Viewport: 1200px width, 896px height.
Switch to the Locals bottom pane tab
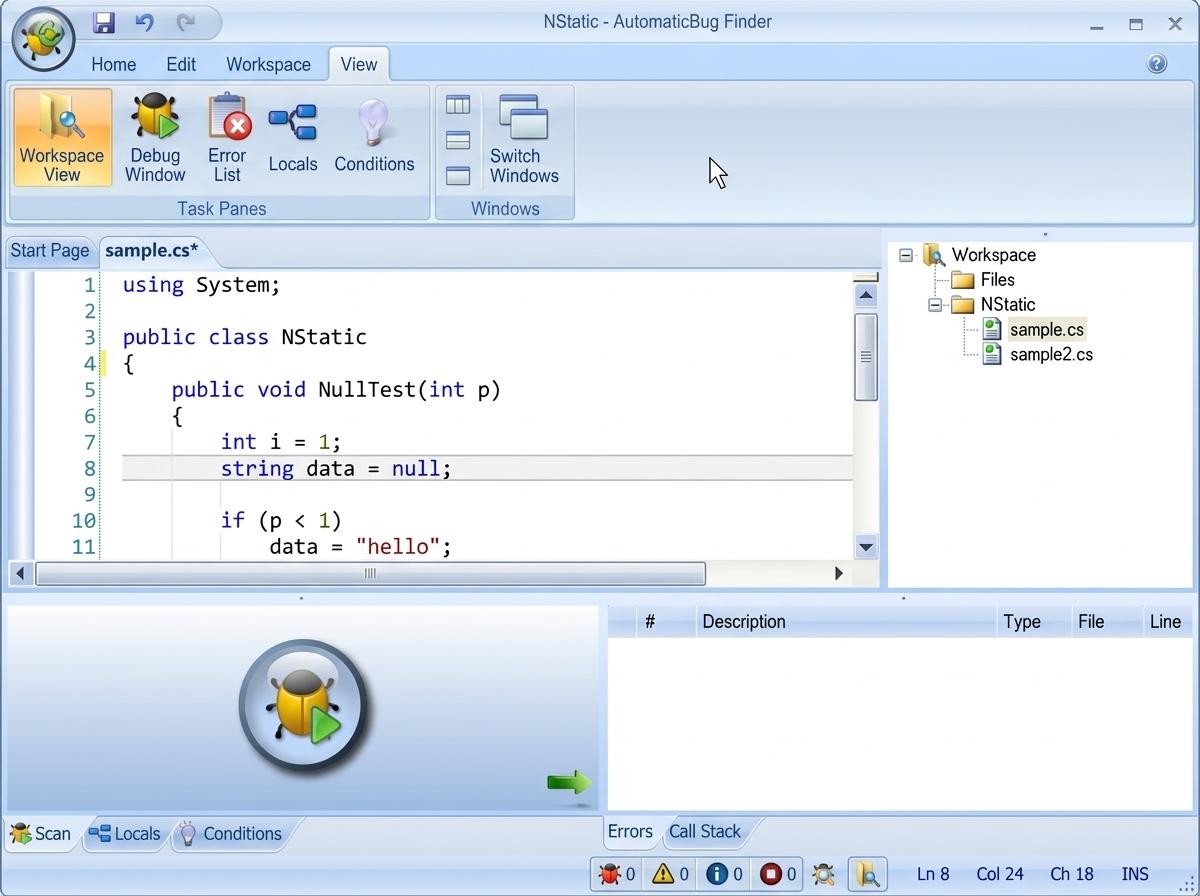click(125, 834)
